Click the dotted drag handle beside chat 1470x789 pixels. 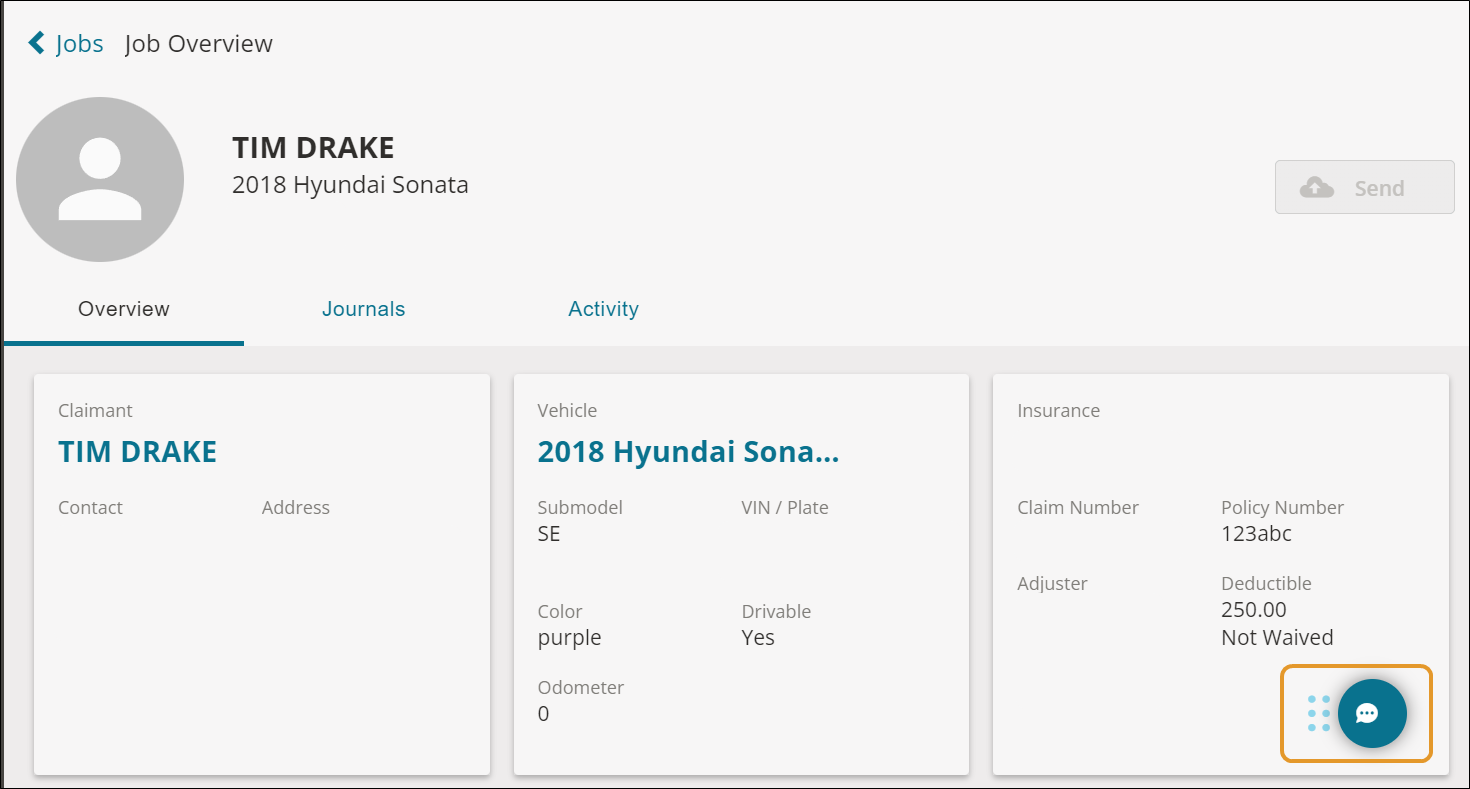[1319, 713]
